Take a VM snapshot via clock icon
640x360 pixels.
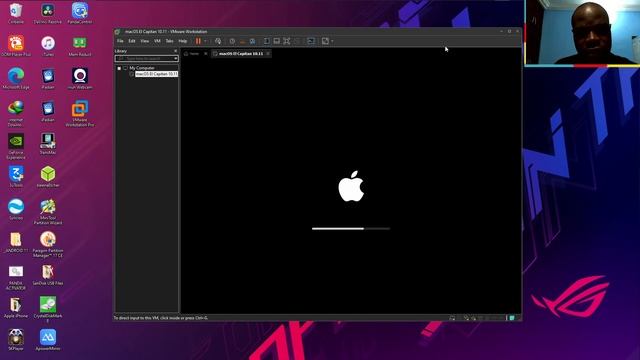(x=232, y=41)
